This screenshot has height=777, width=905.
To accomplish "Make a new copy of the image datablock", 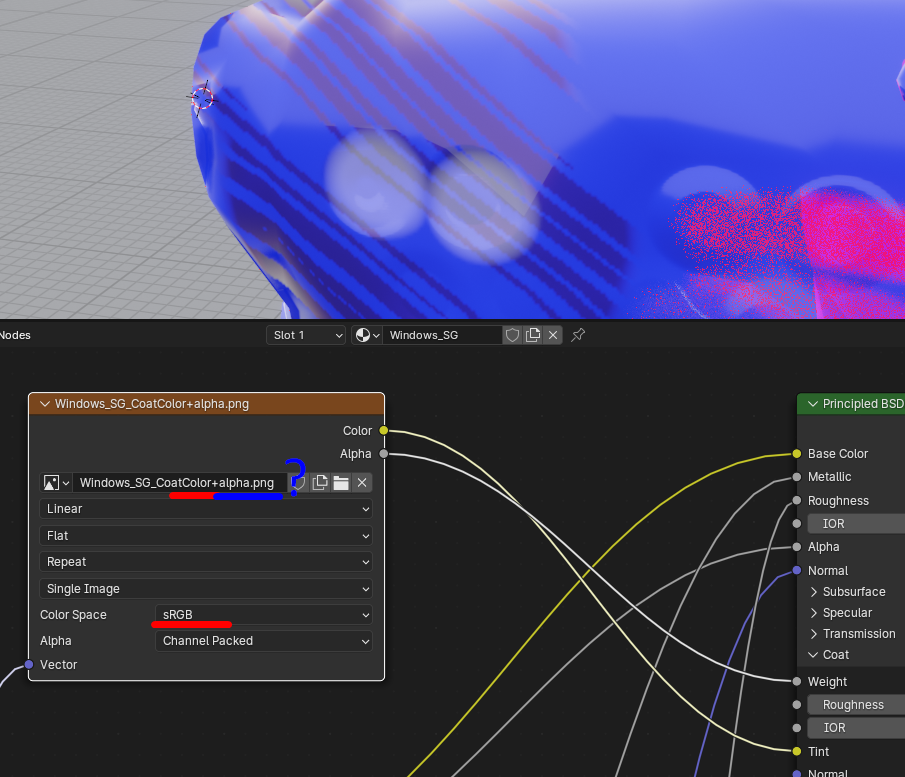I will pos(320,483).
